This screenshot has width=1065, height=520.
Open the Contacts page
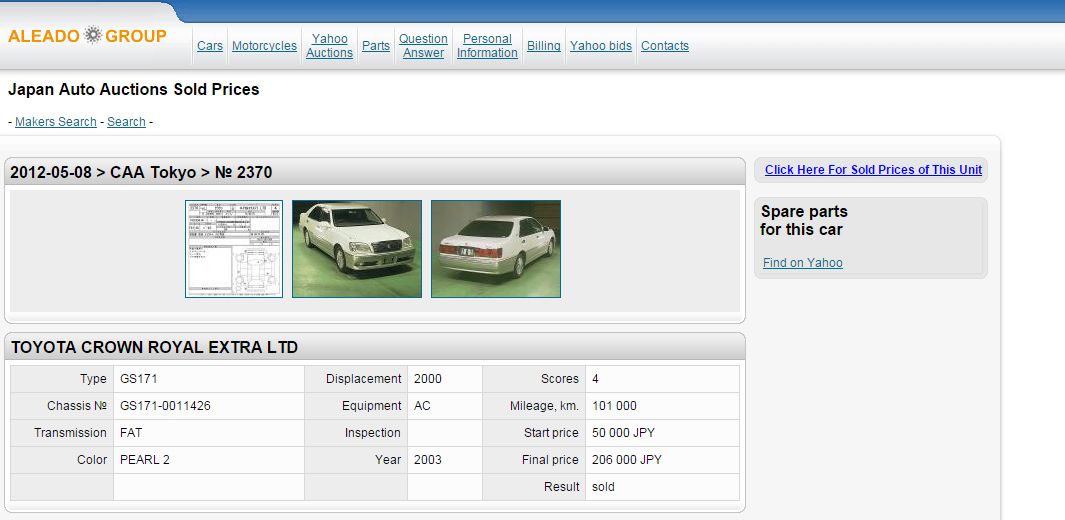click(665, 46)
